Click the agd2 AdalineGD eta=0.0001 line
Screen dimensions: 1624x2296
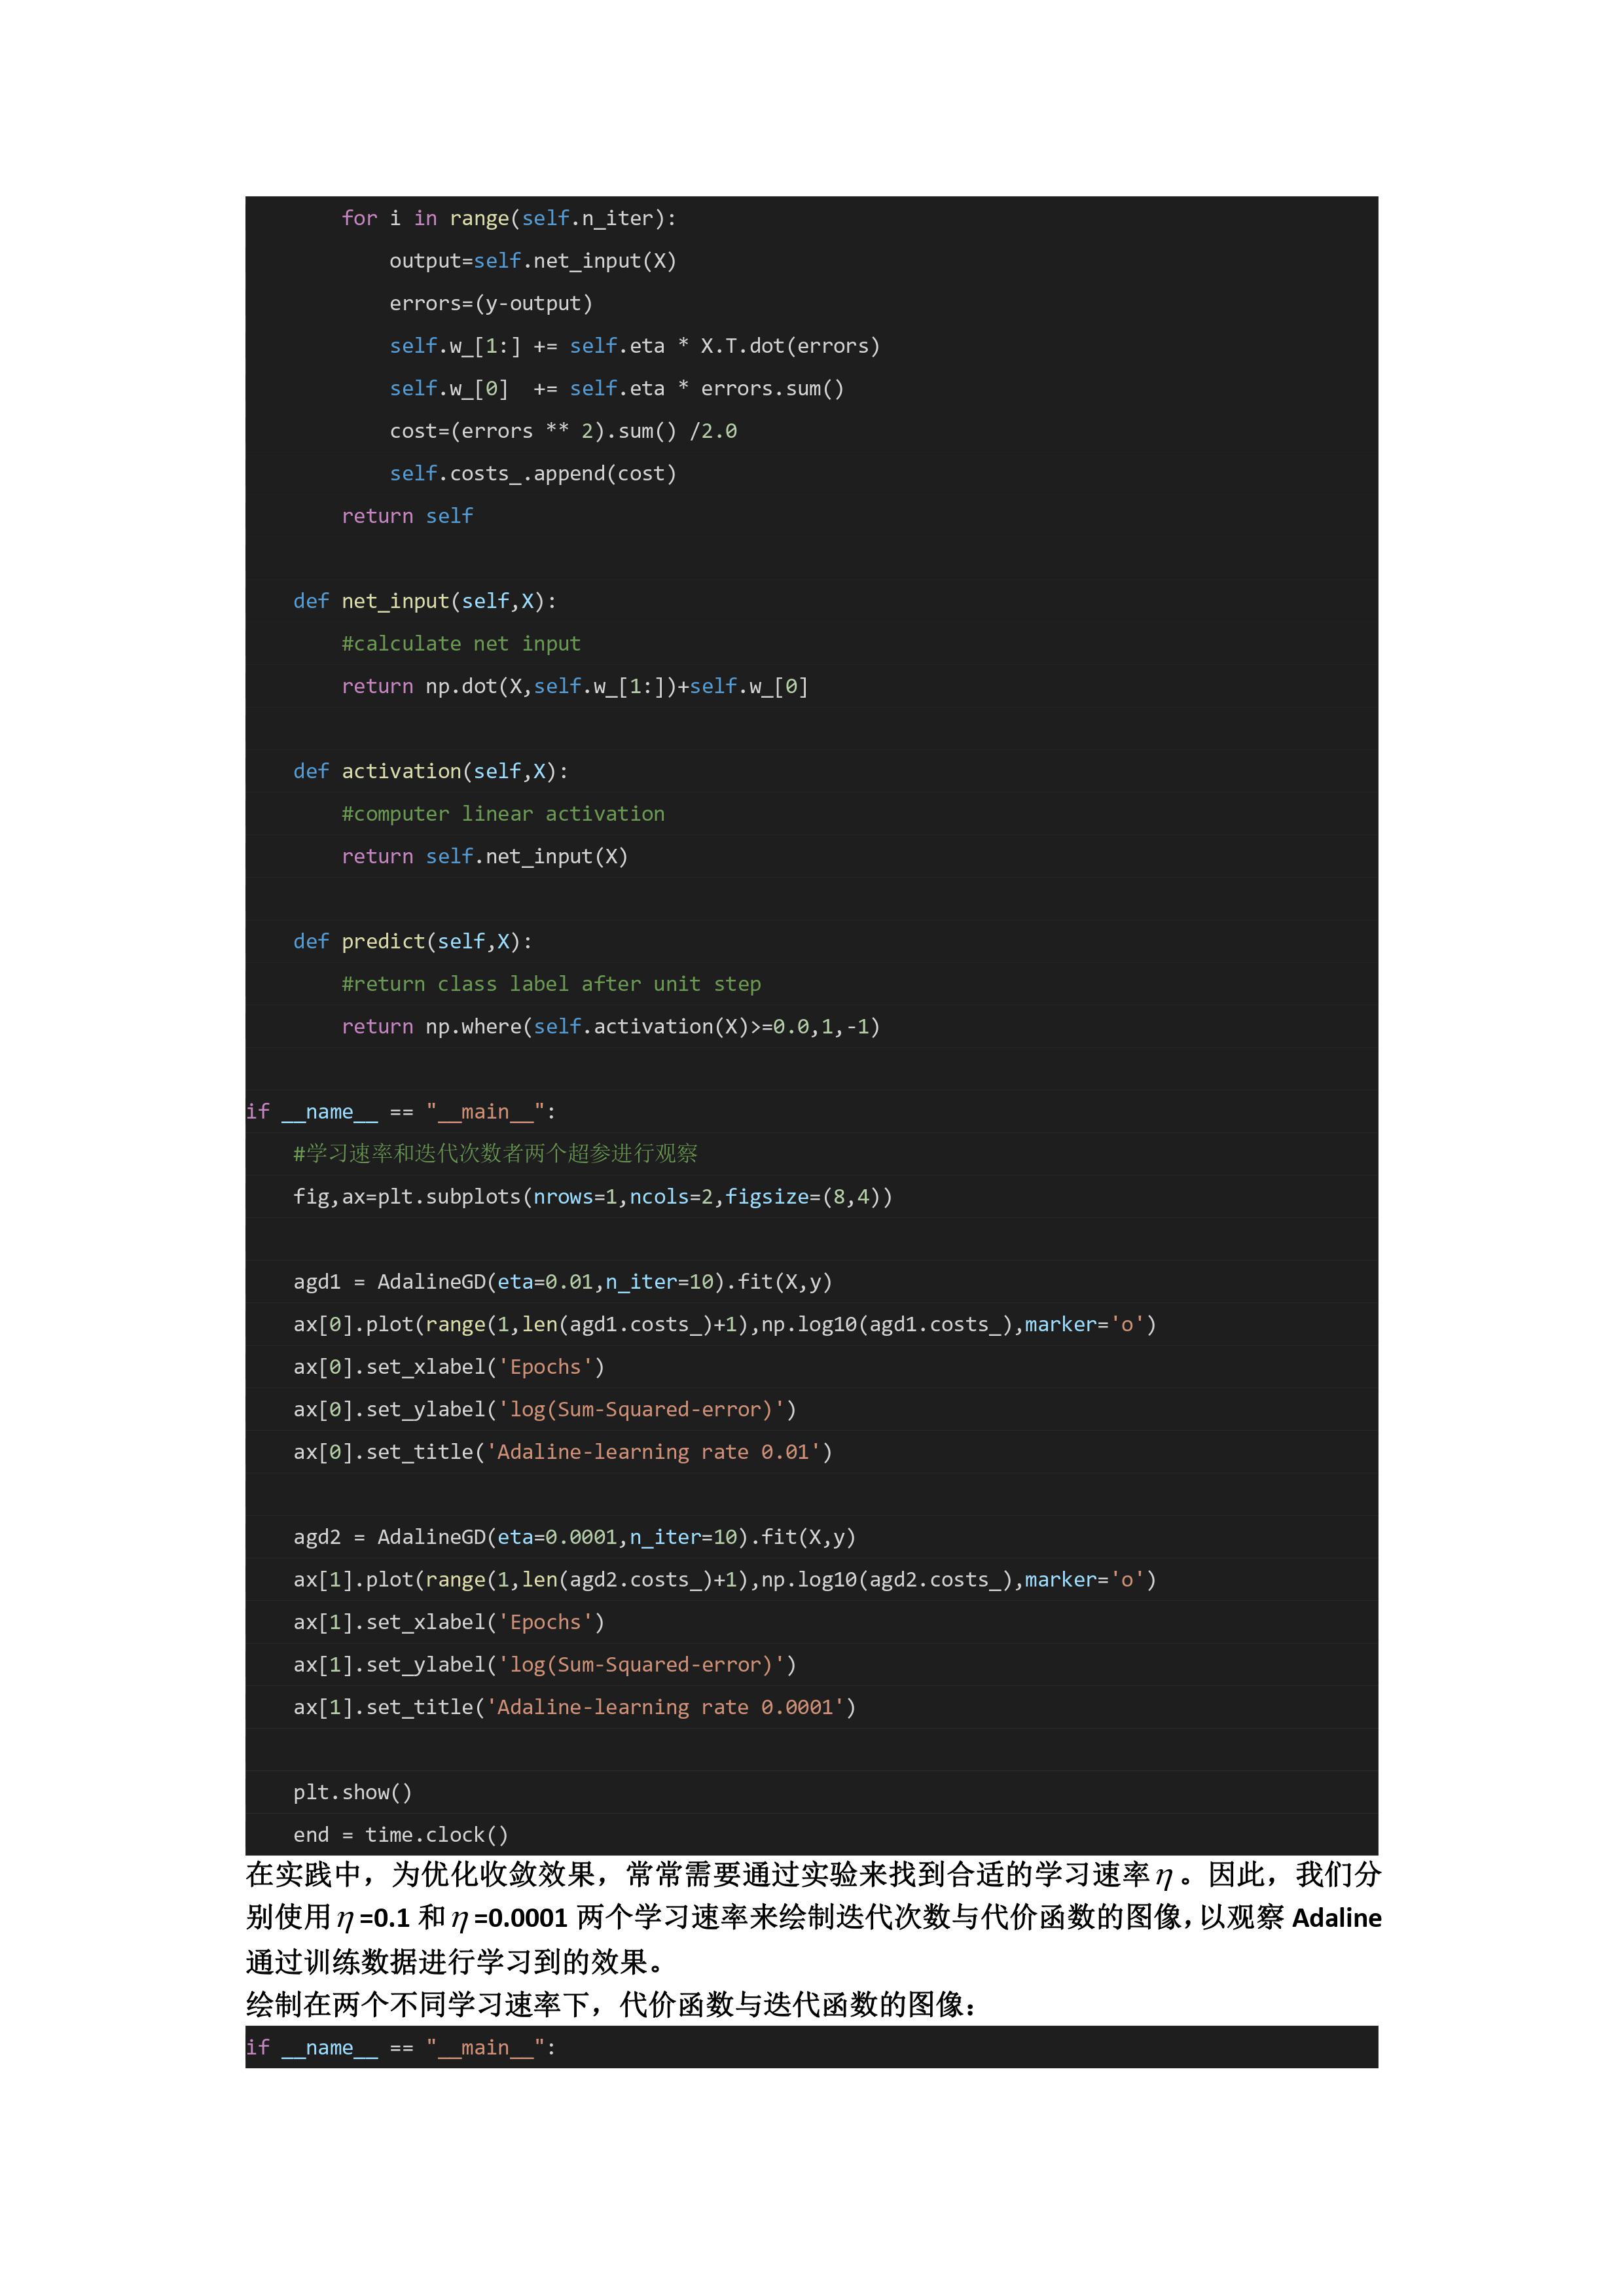pyautogui.click(x=574, y=1537)
